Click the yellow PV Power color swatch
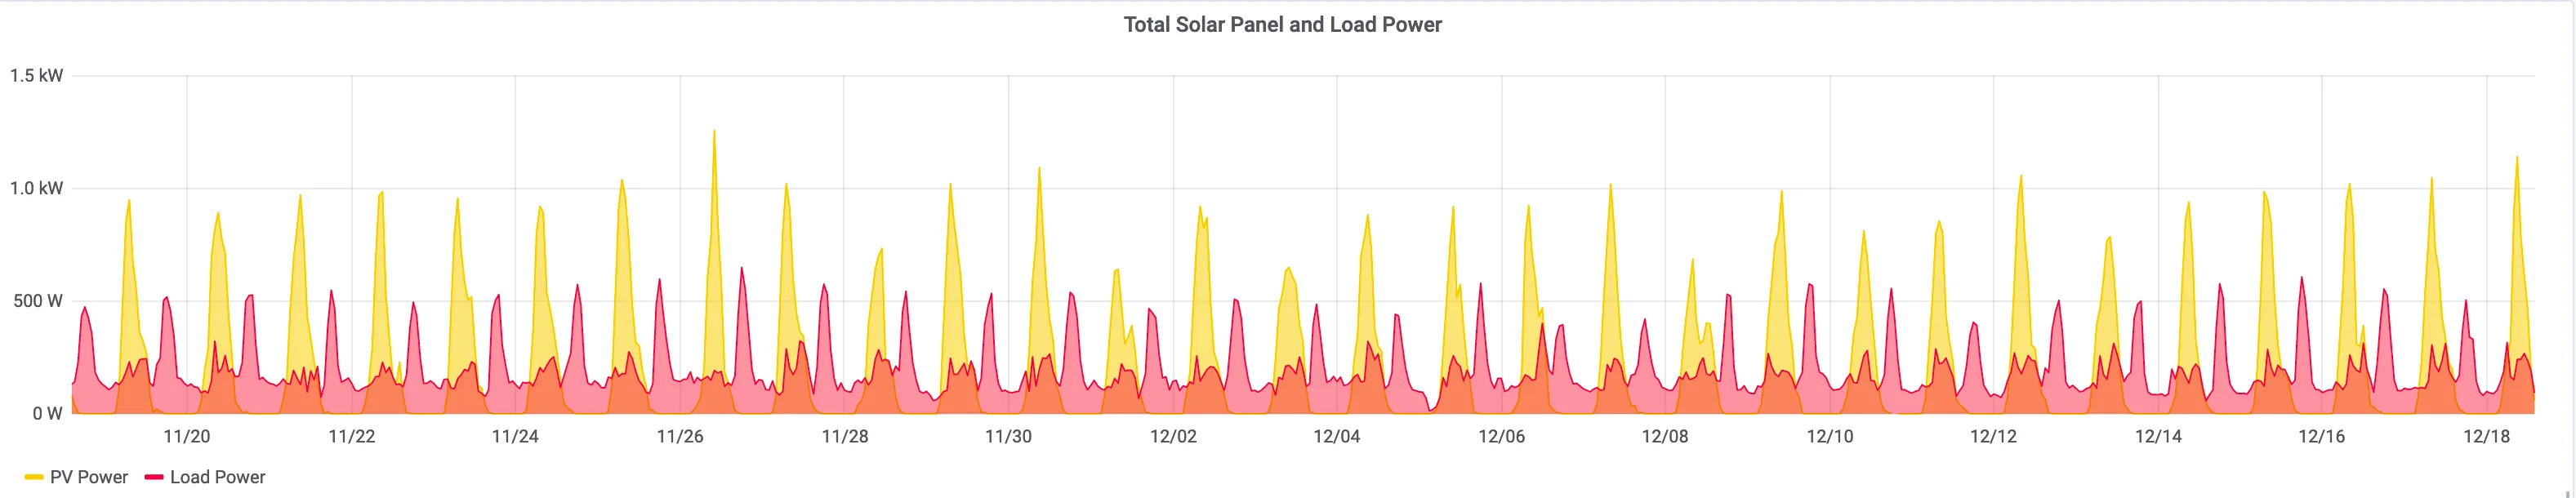Image resolution: width=2576 pixels, height=498 pixels. coord(34,478)
